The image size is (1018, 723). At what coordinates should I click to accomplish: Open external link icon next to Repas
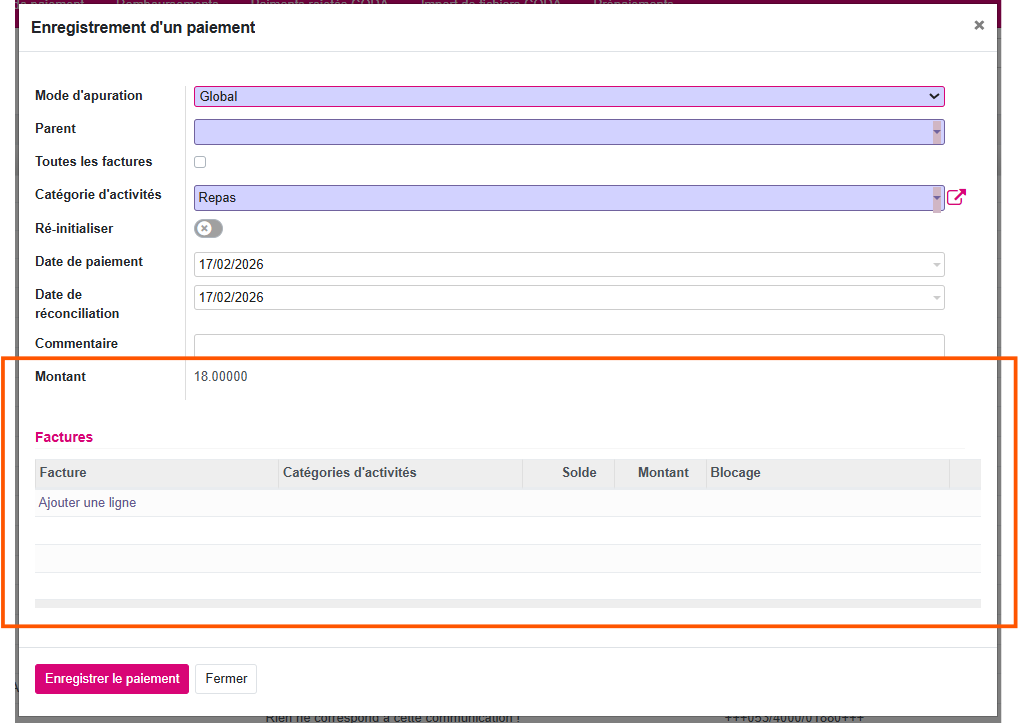tap(956, 197)
